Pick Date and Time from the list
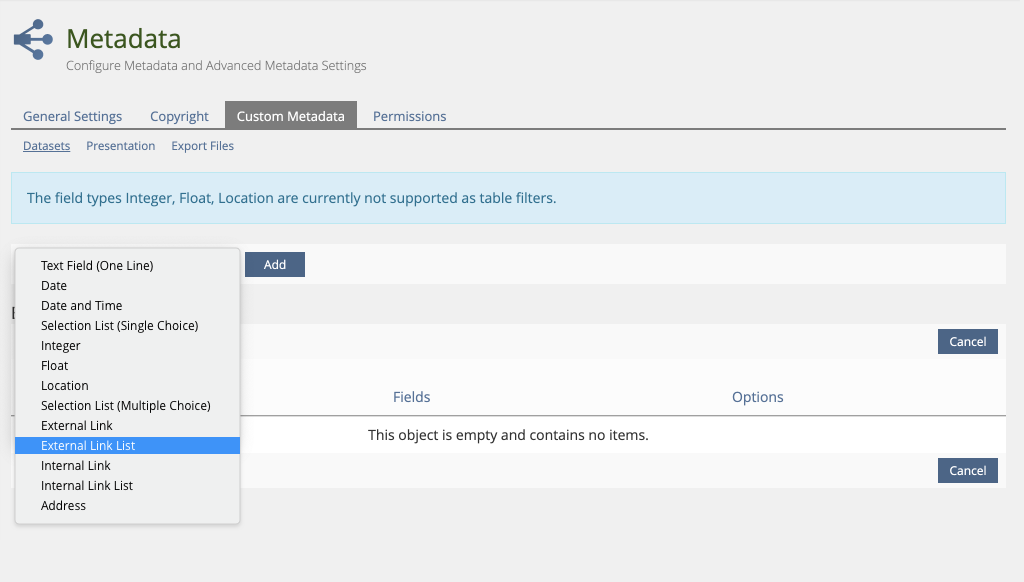The image size is (1024, 582). (x=81, y=306)
